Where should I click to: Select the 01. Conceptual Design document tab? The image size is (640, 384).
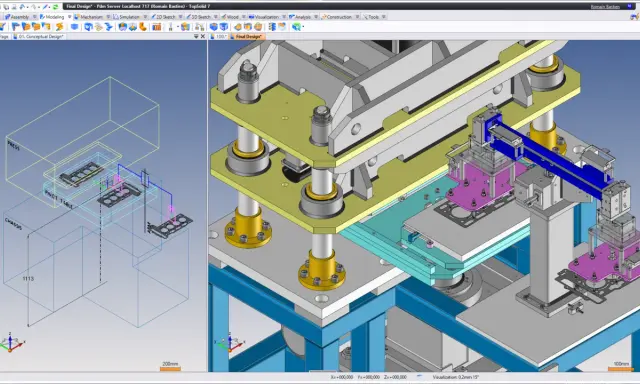(x=39, y=36)
